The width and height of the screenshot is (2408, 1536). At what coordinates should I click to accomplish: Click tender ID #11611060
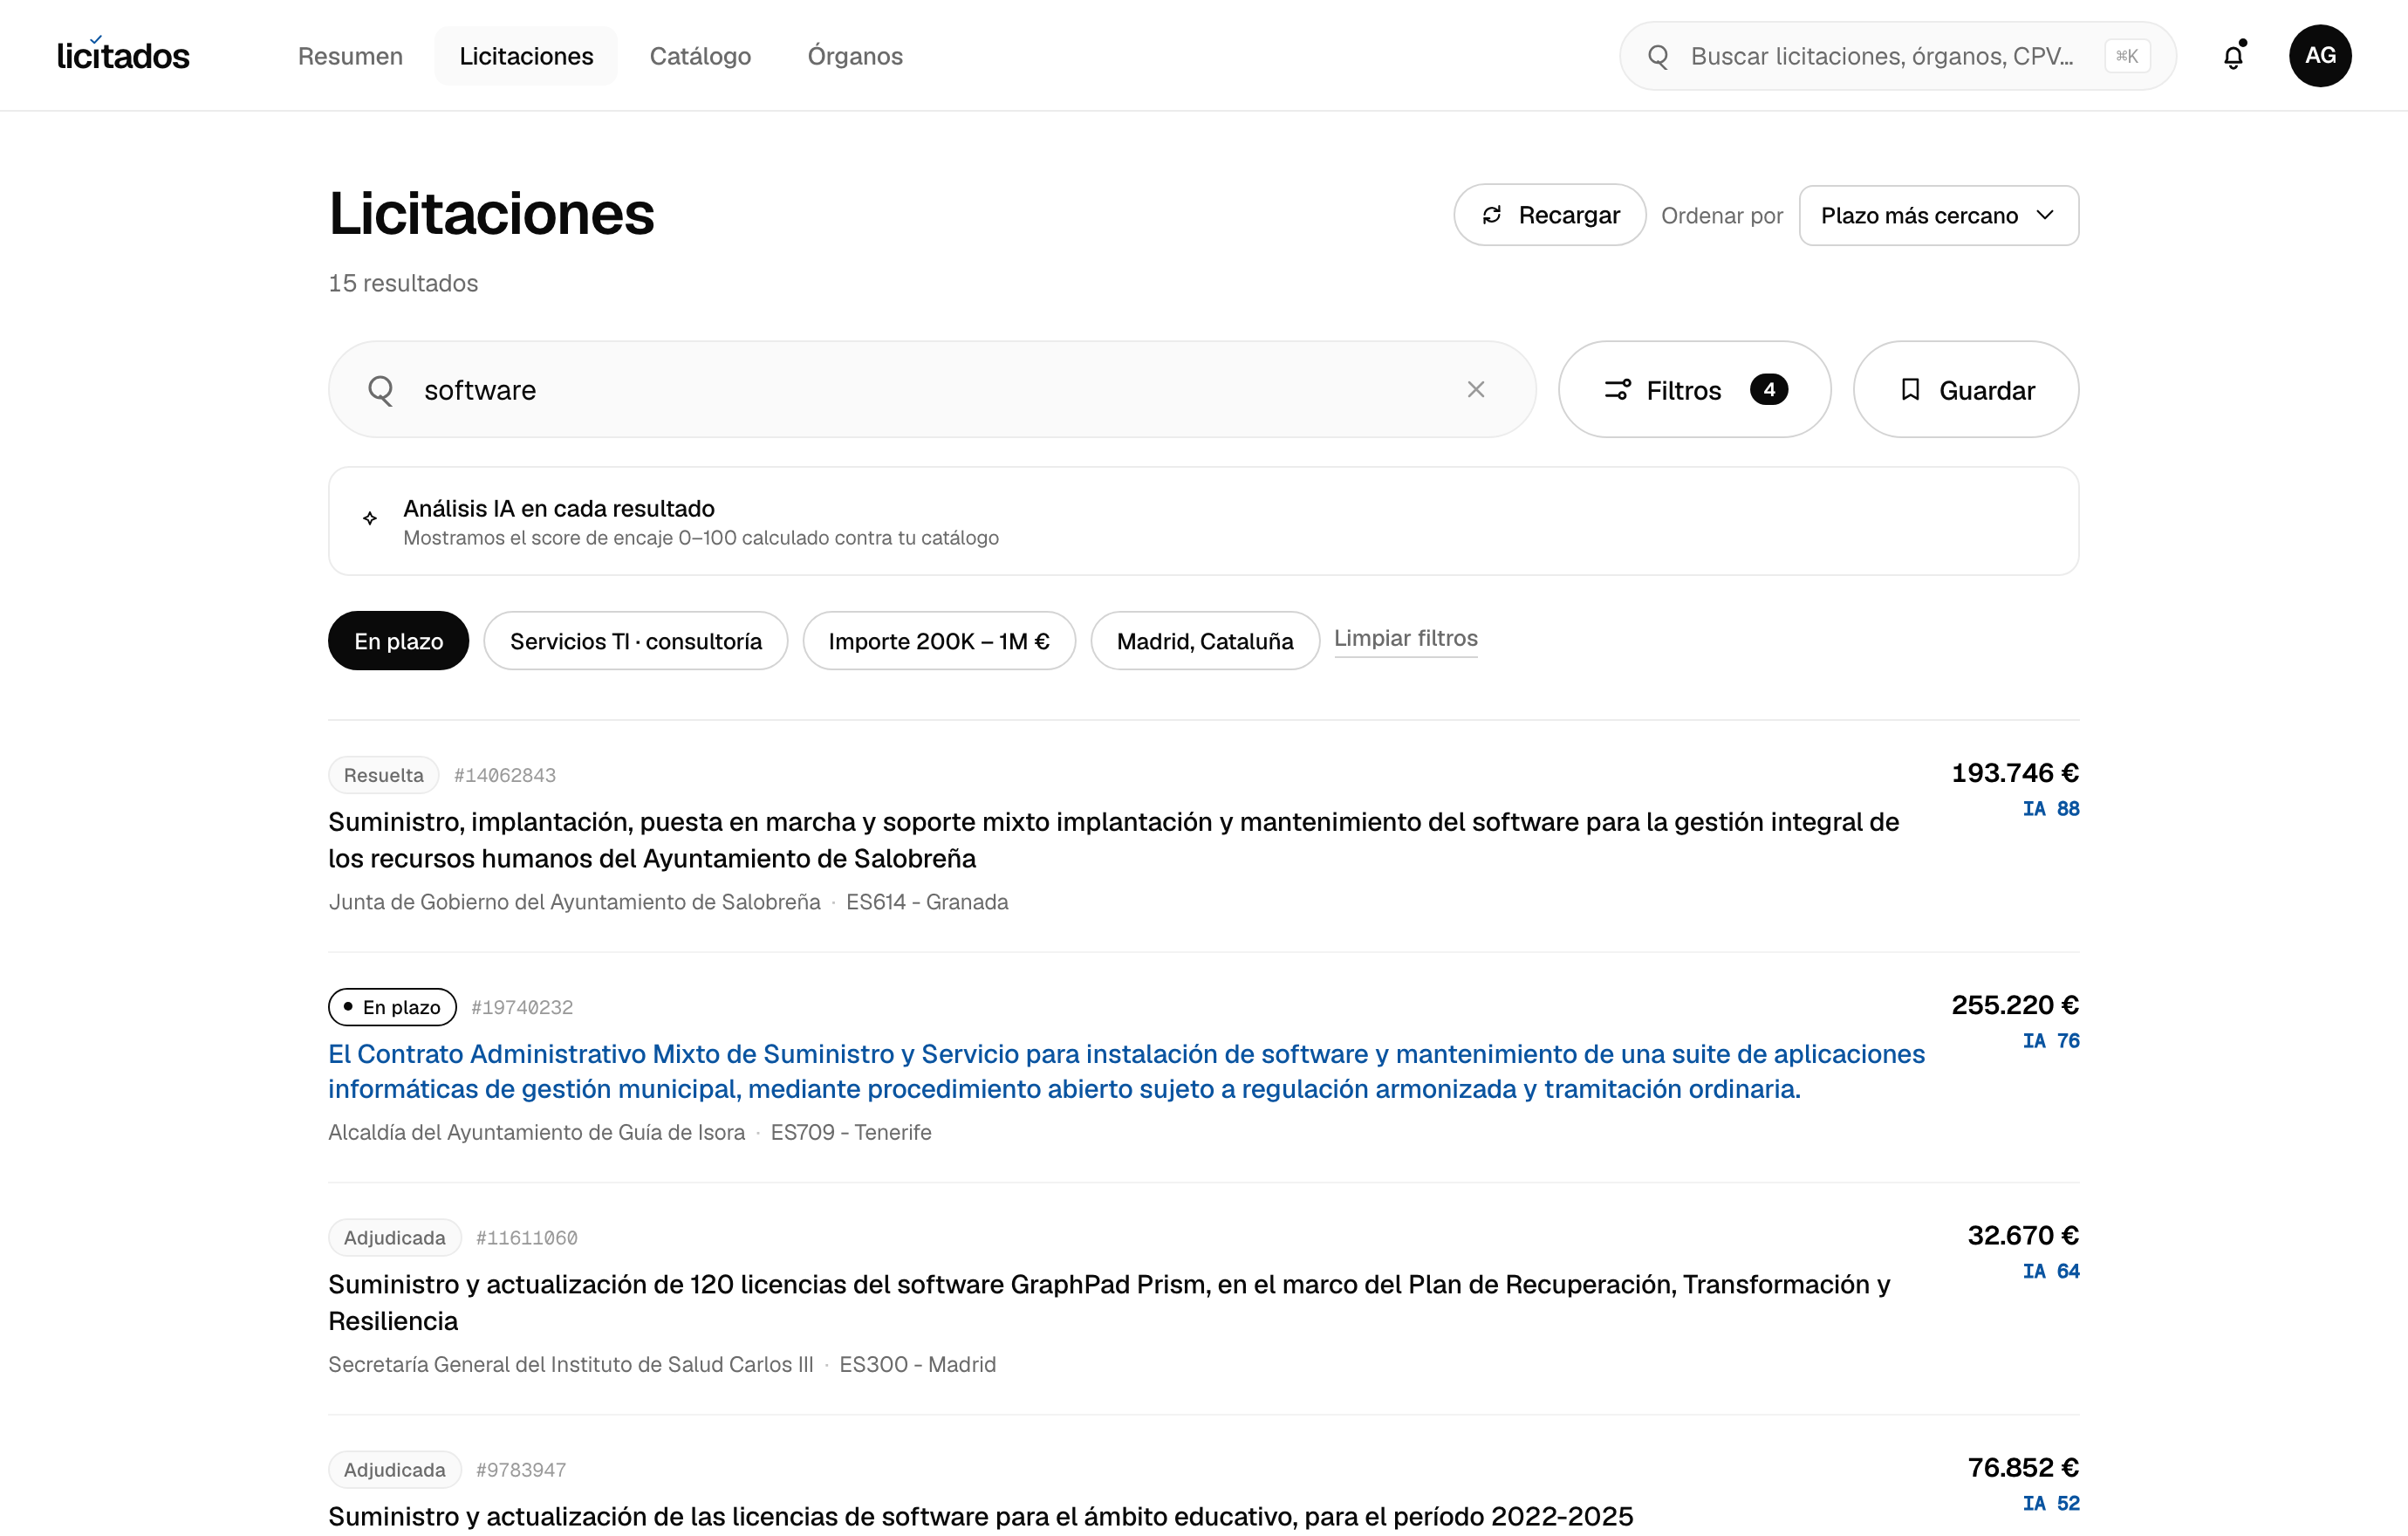pyautogui.click(x=527, y=1238)
